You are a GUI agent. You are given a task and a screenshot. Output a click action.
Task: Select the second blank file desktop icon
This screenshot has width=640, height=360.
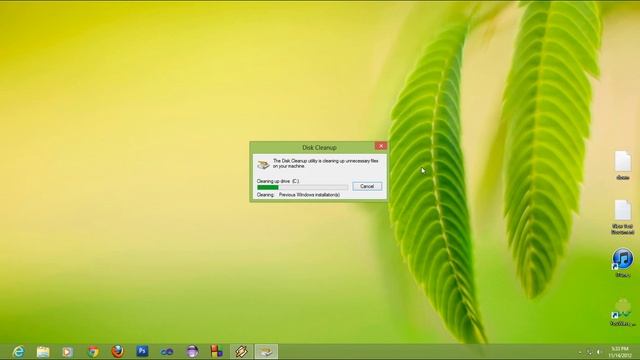click(x=622, y=217)
